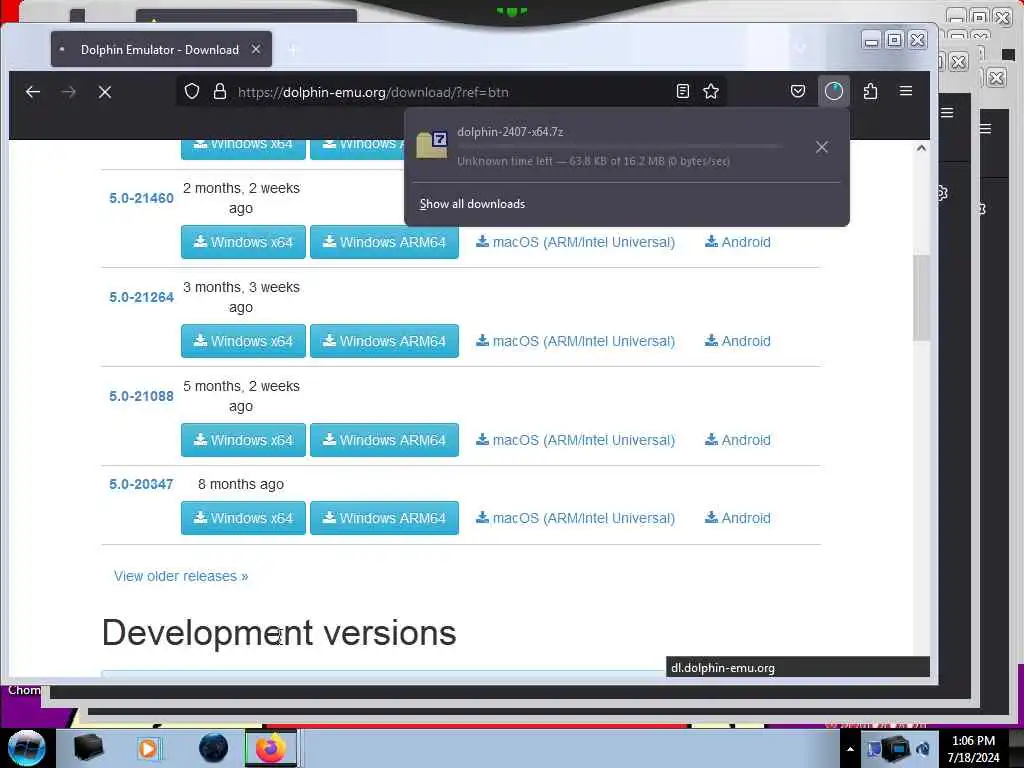Close the Dolphin Emulator - Download tab
Viewport: 1024px width, 768px height.
click(x=256, y=50)
